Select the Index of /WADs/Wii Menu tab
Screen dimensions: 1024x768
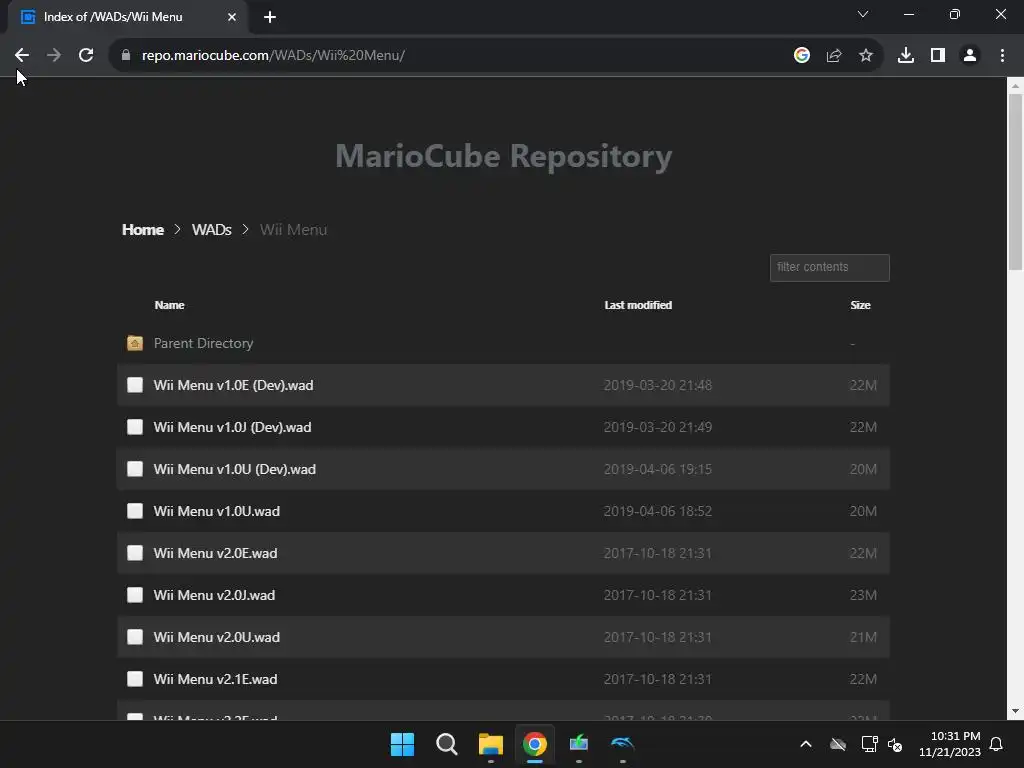click(127, 17)
